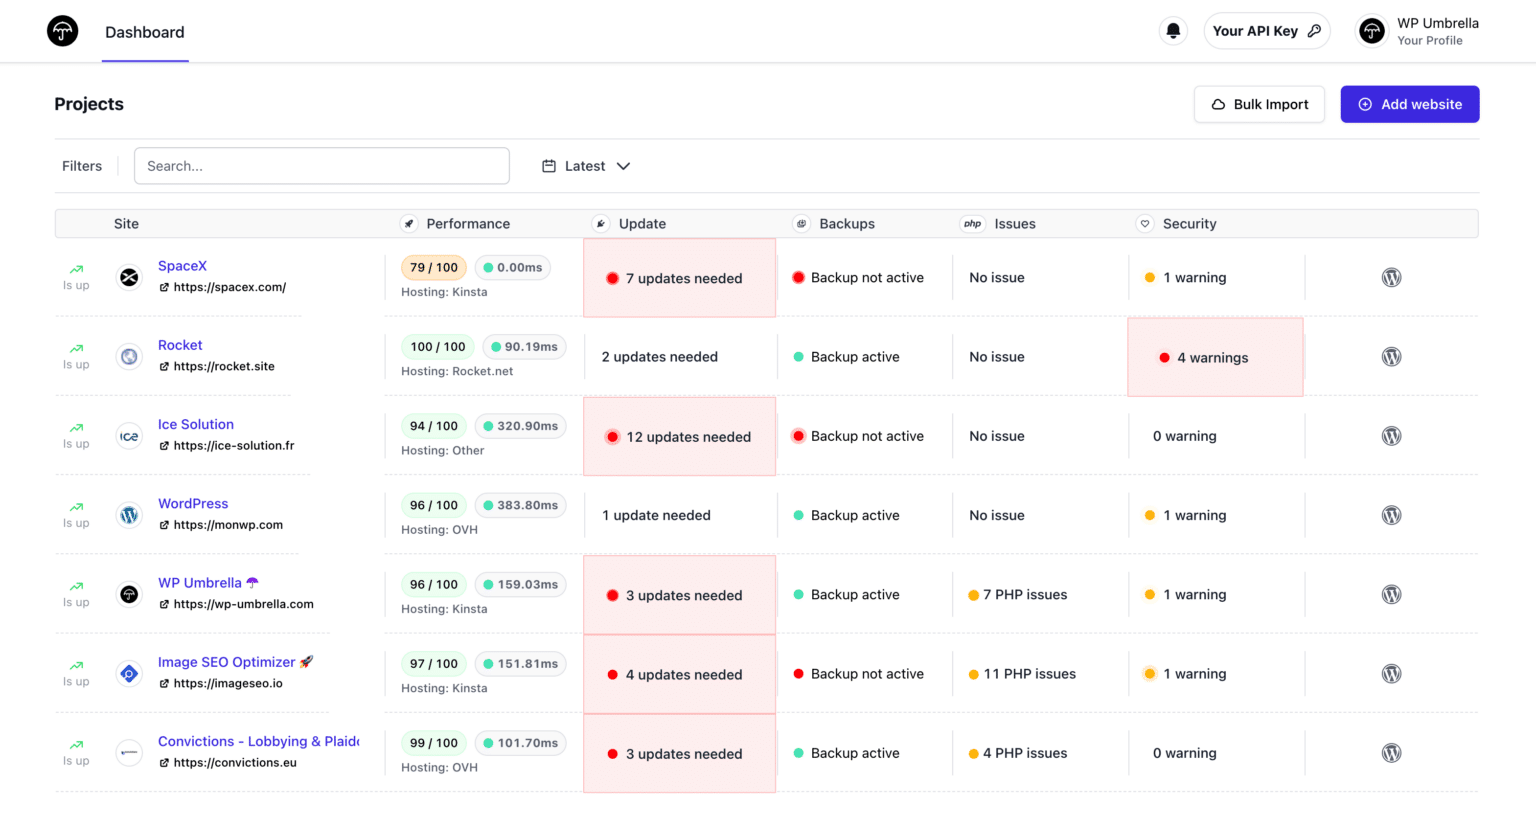
Task: Click the Bulk Import button
Action: point(1259,104)
